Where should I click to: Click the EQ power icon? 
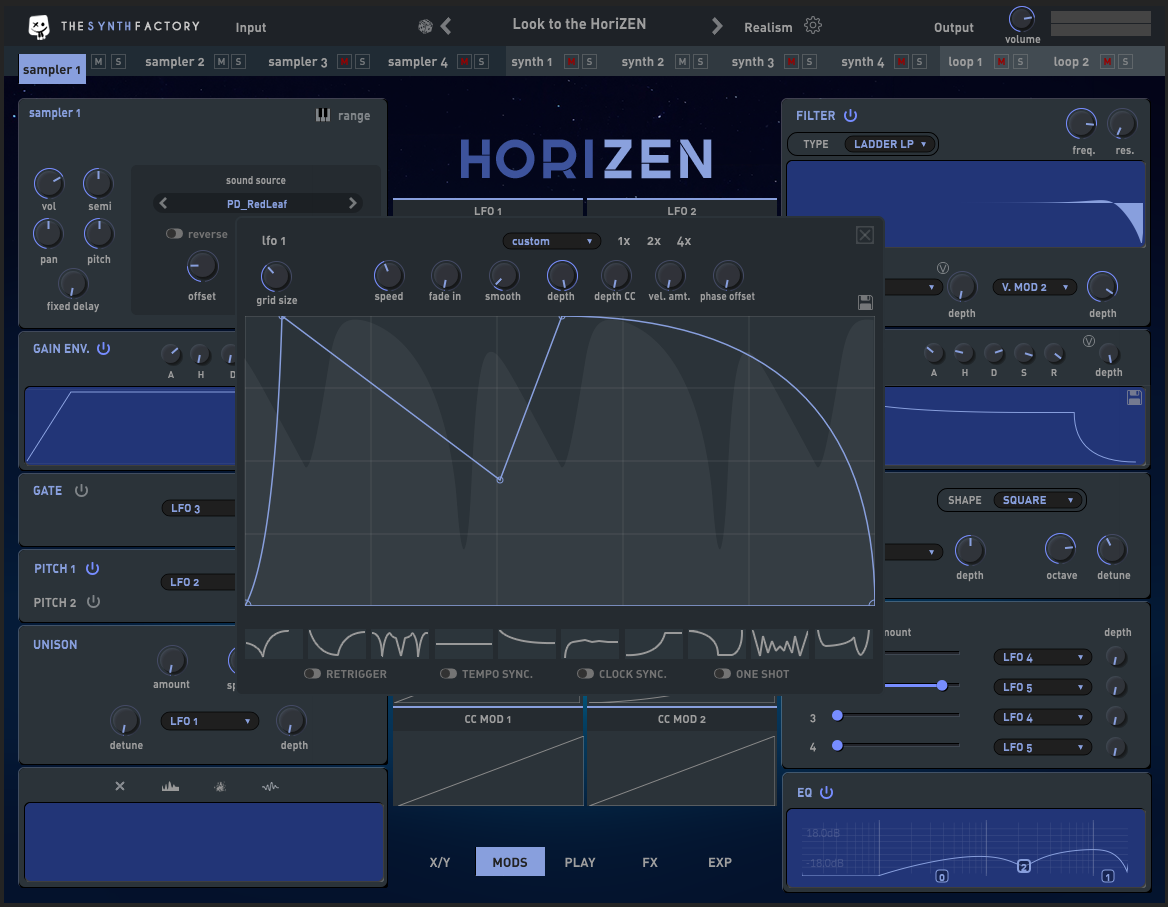click(x=826, y=793)
